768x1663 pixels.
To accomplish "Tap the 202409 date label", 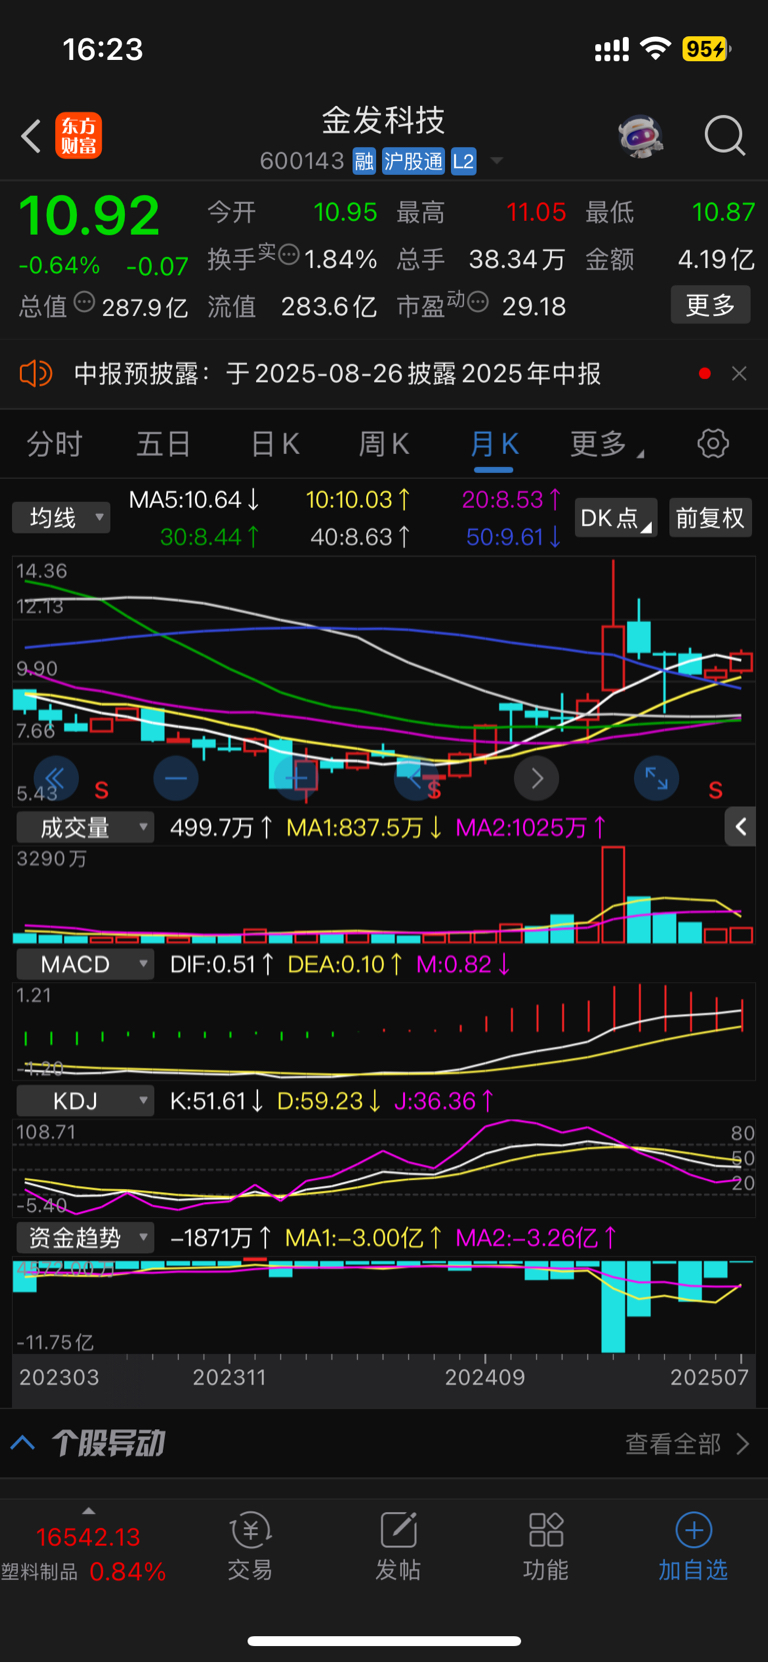I will [485, 1378].
